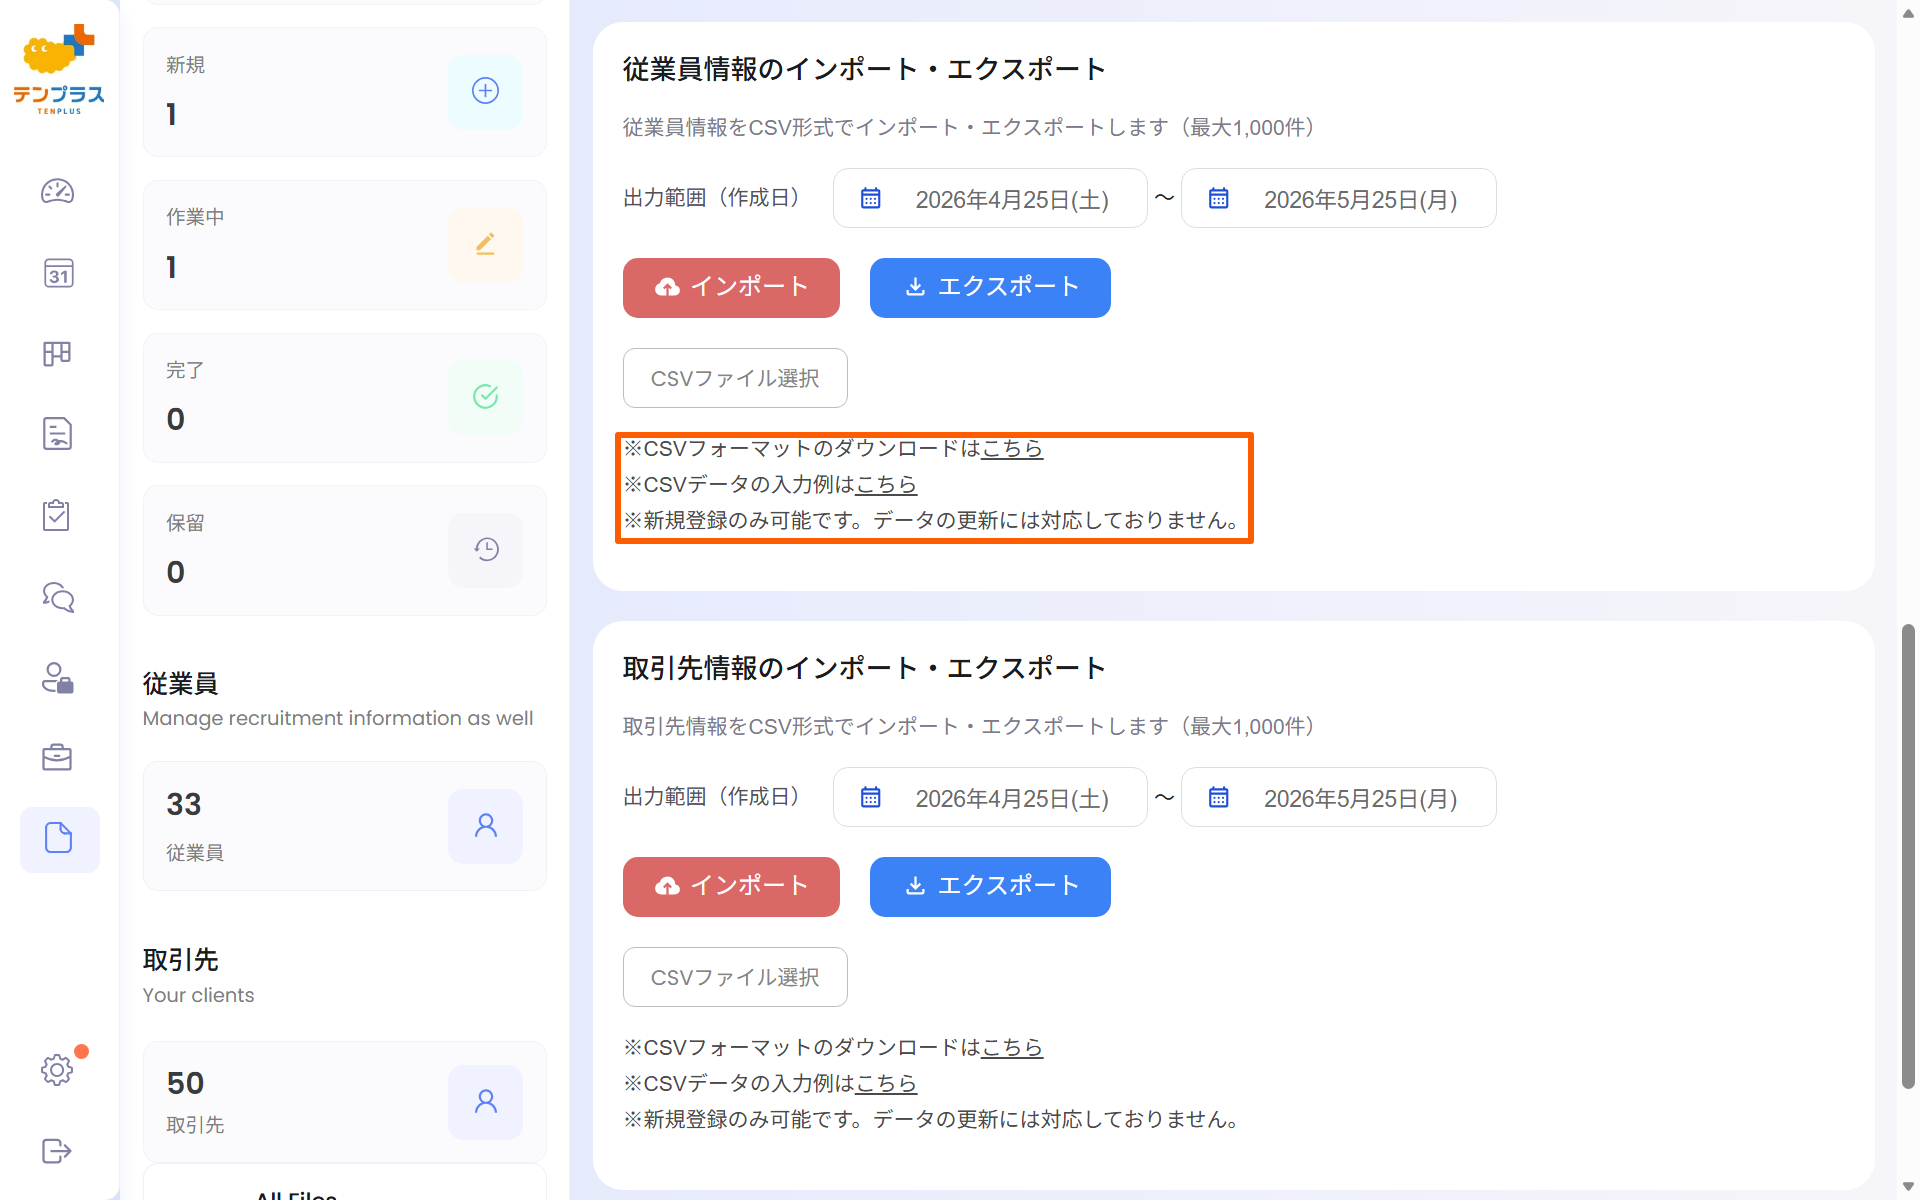1920x1200 pixels.
Task: Open the chat bubbles sidebar icon
Action: (58, 597)
